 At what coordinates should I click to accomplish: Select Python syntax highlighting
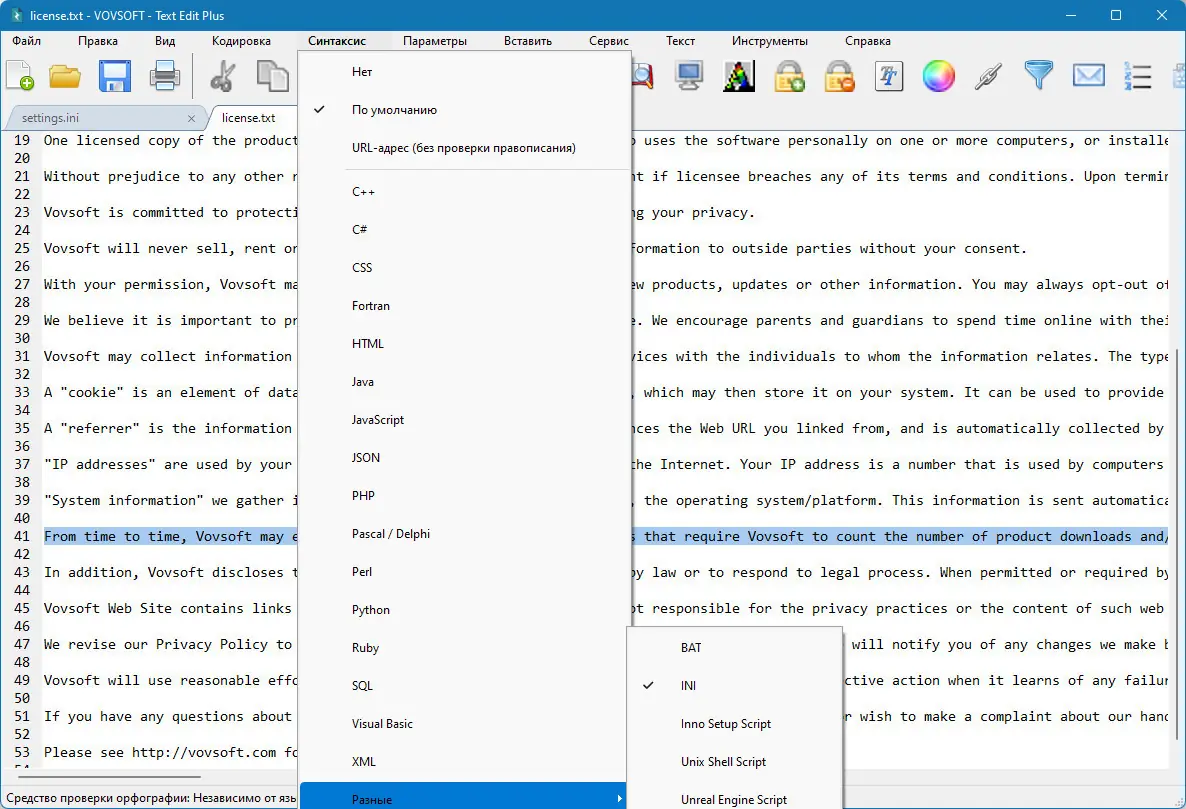tap(465, 610)
